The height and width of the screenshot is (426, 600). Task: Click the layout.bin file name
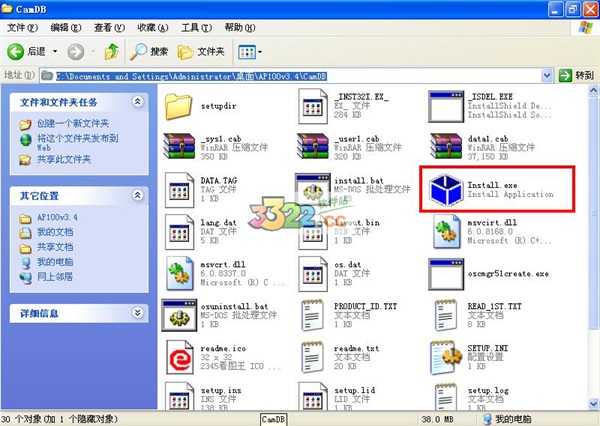(357, 222)
